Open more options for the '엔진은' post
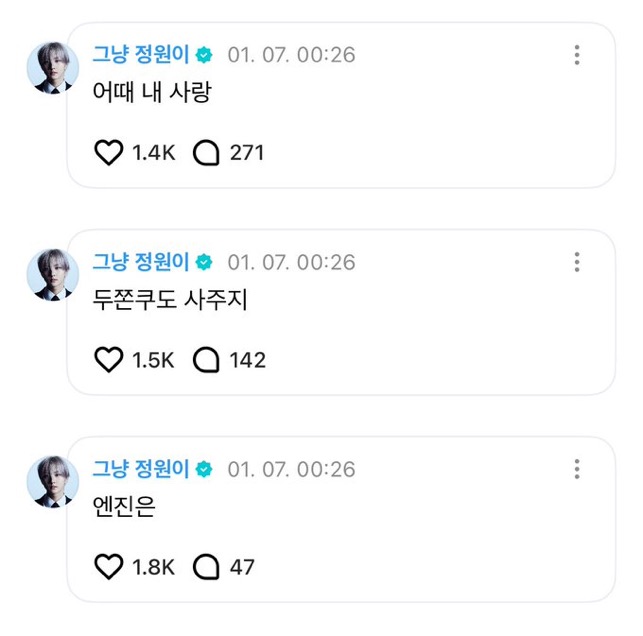The height and width of the screenshot is (636, 643). click(x=577, y=469)
